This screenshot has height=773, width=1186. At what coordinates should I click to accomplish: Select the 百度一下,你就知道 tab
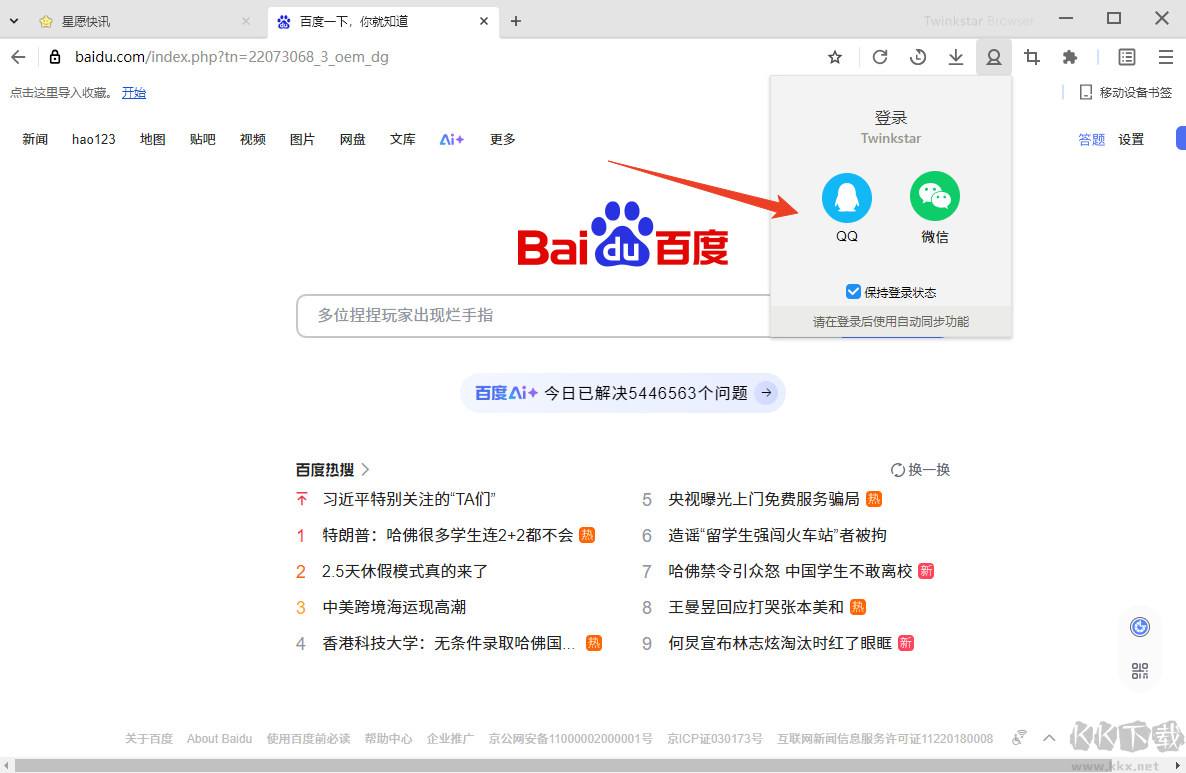coord(383,21)
